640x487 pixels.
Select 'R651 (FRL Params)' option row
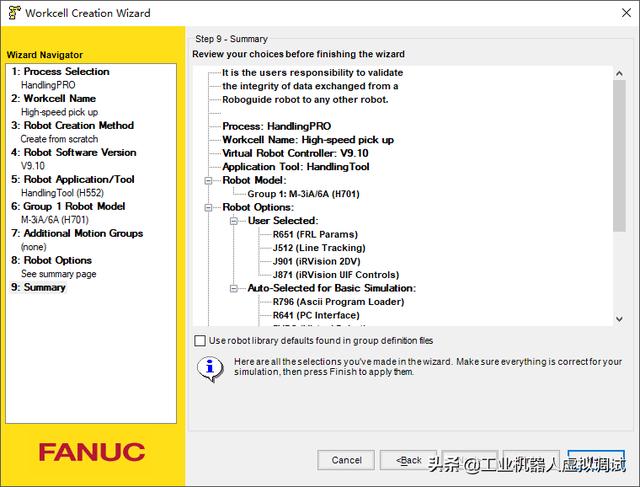315,234
